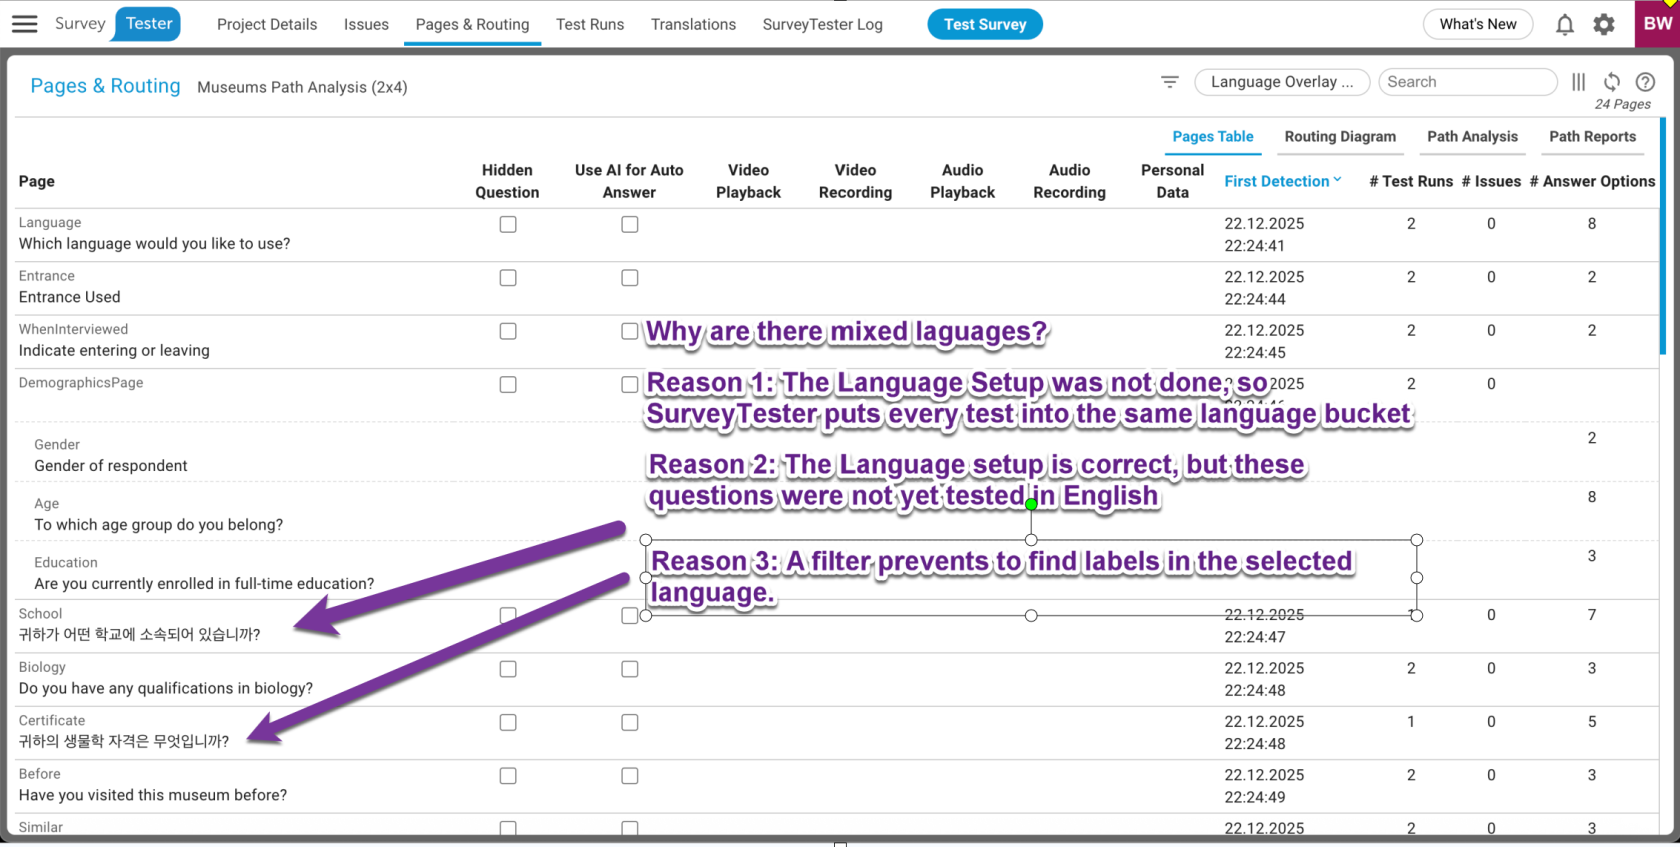This screenshot has width=1680, height=847.
Task: Open the BW user avatar menu
Action: tap(1657, 24)
